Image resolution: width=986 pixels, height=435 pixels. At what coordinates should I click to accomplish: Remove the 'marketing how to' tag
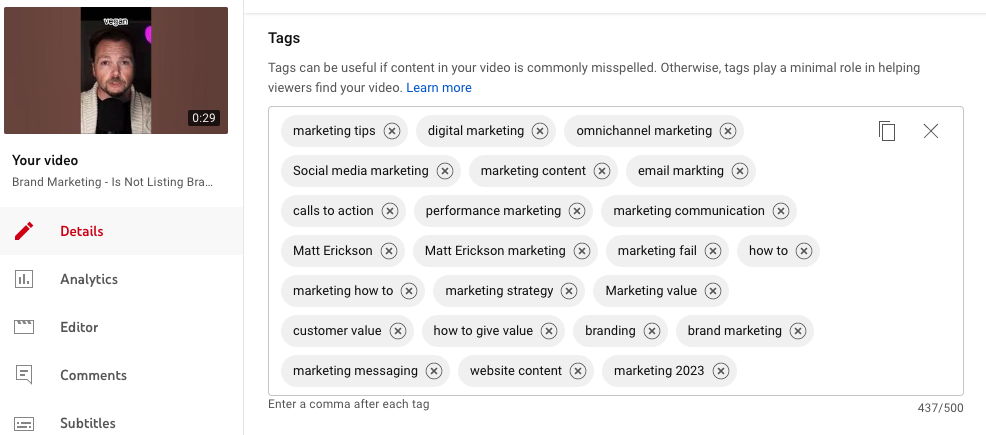[x=409, y=291]
